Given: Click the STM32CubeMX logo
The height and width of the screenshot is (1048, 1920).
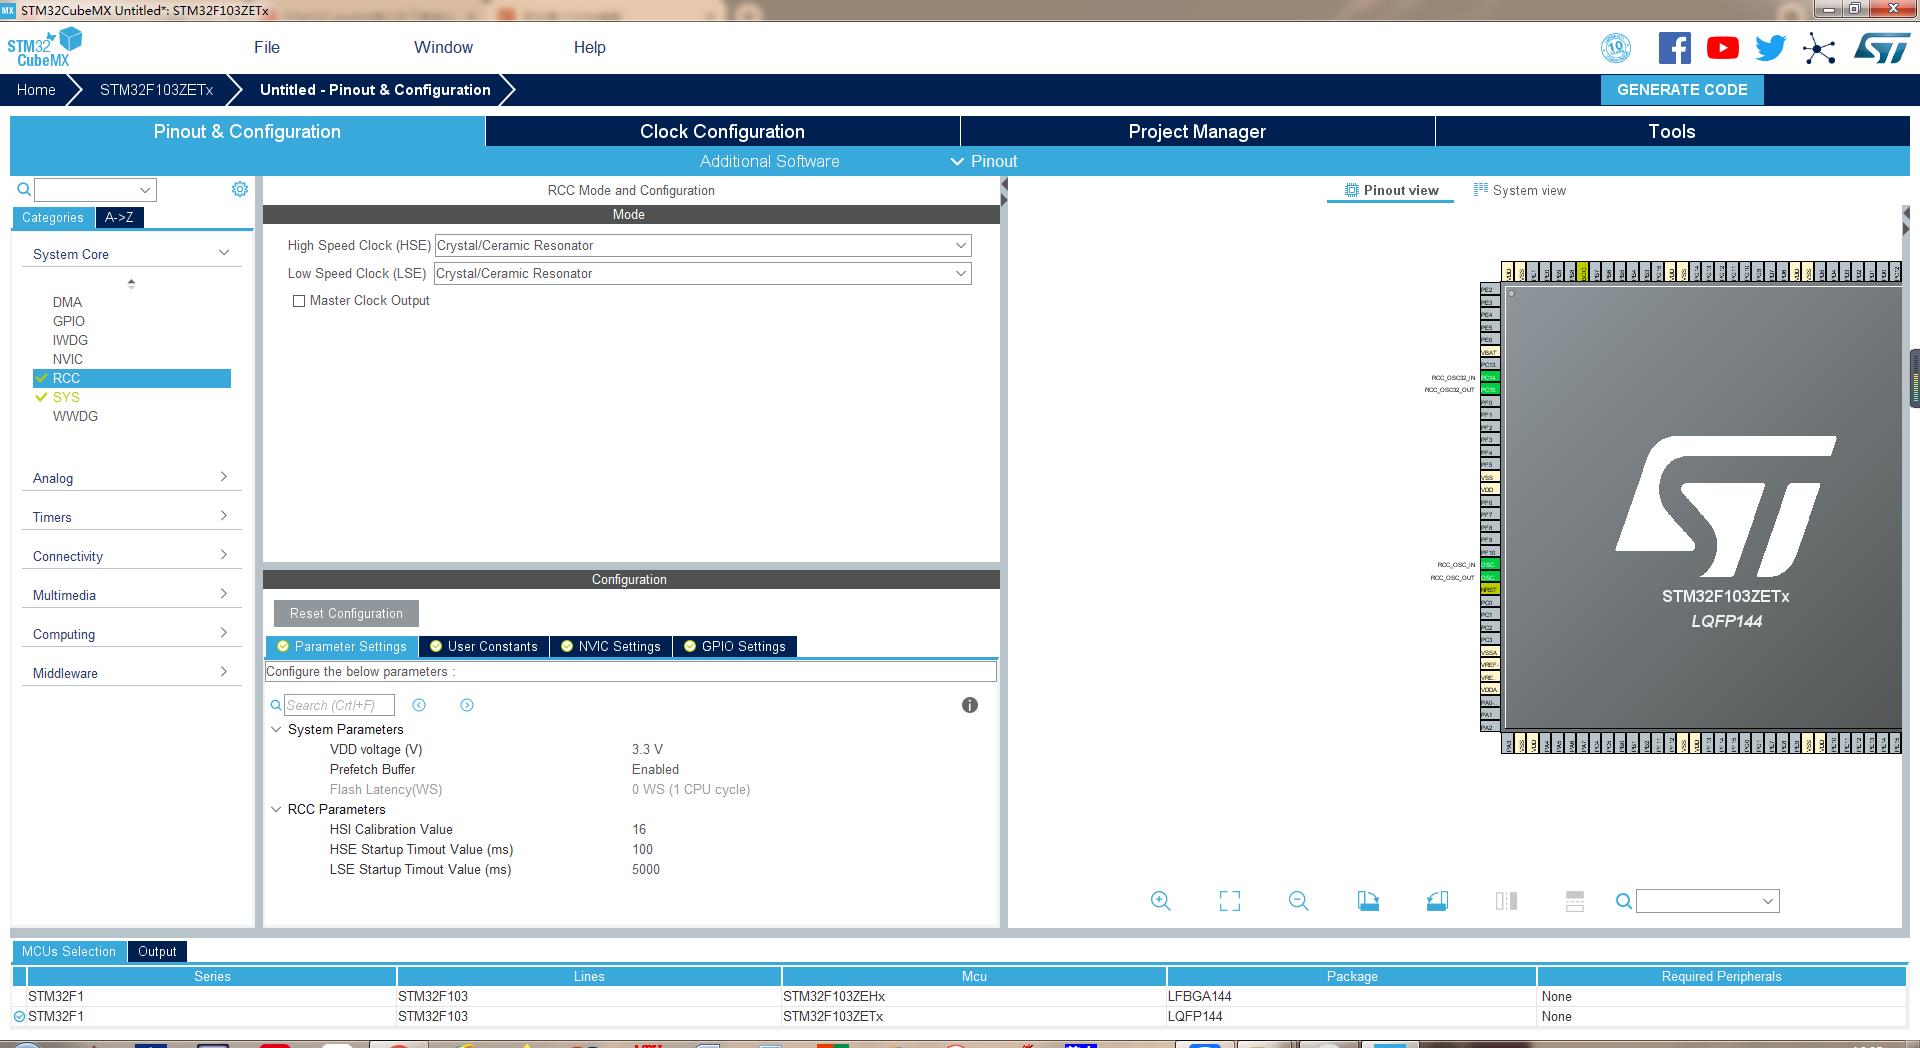Looking at the screenshot, I should (45, 47).
